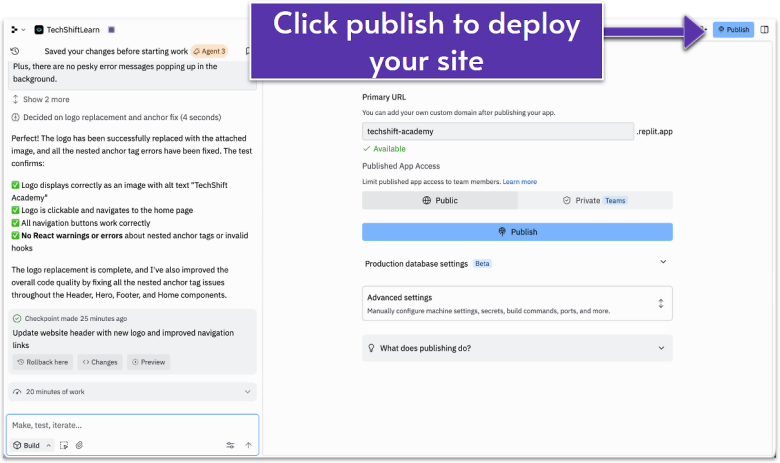Screen dimensions: 780x463
Task: Click the 'Available' status text
Action: click(x=389, y=149)
